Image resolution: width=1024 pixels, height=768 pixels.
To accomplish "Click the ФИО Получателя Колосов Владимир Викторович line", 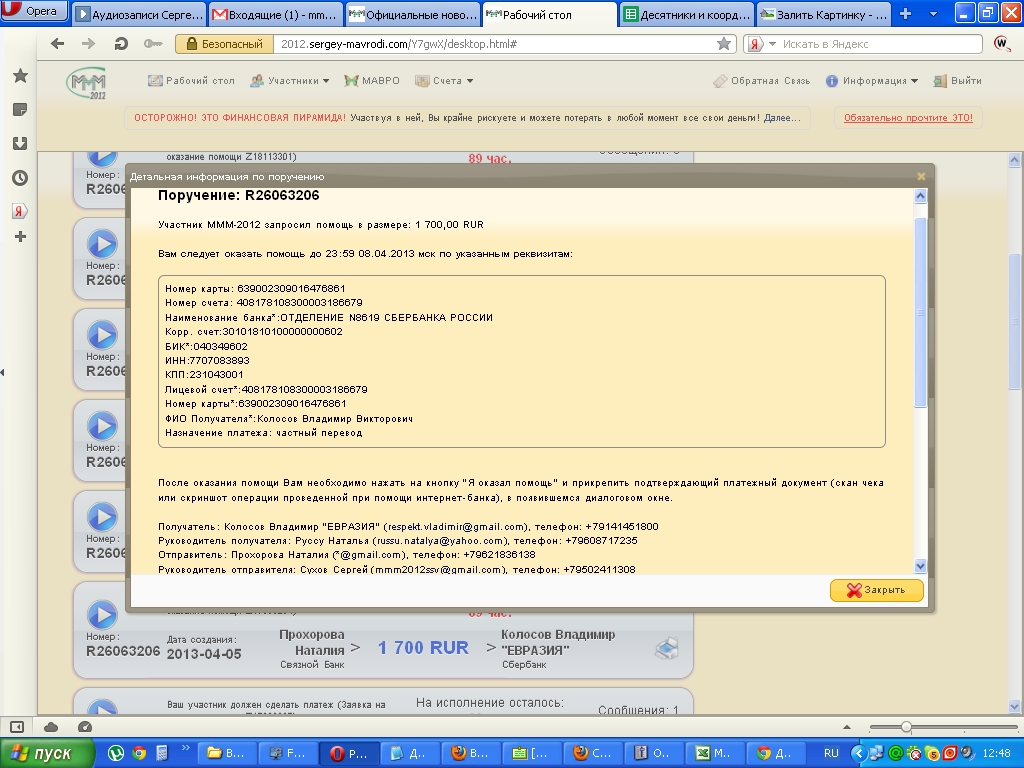I will 289,419.
